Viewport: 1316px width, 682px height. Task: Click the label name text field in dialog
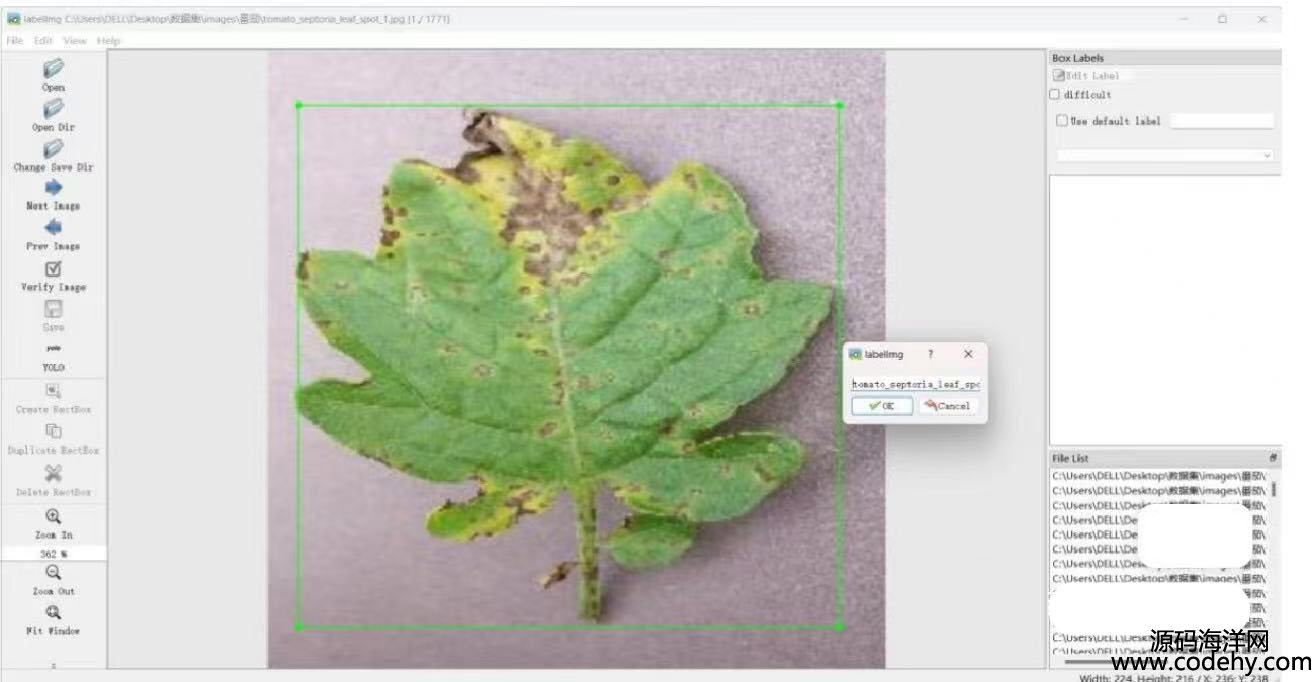point(914,384)
